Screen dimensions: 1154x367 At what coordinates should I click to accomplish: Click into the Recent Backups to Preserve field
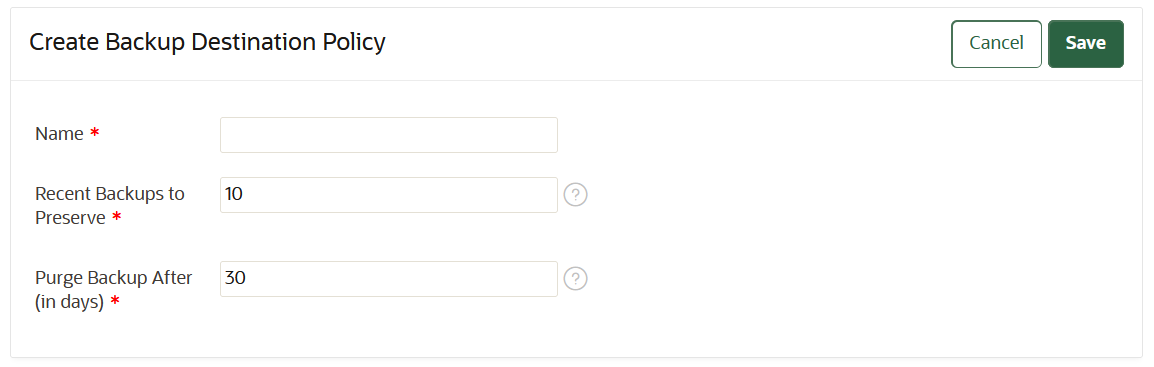coord(389,195)
